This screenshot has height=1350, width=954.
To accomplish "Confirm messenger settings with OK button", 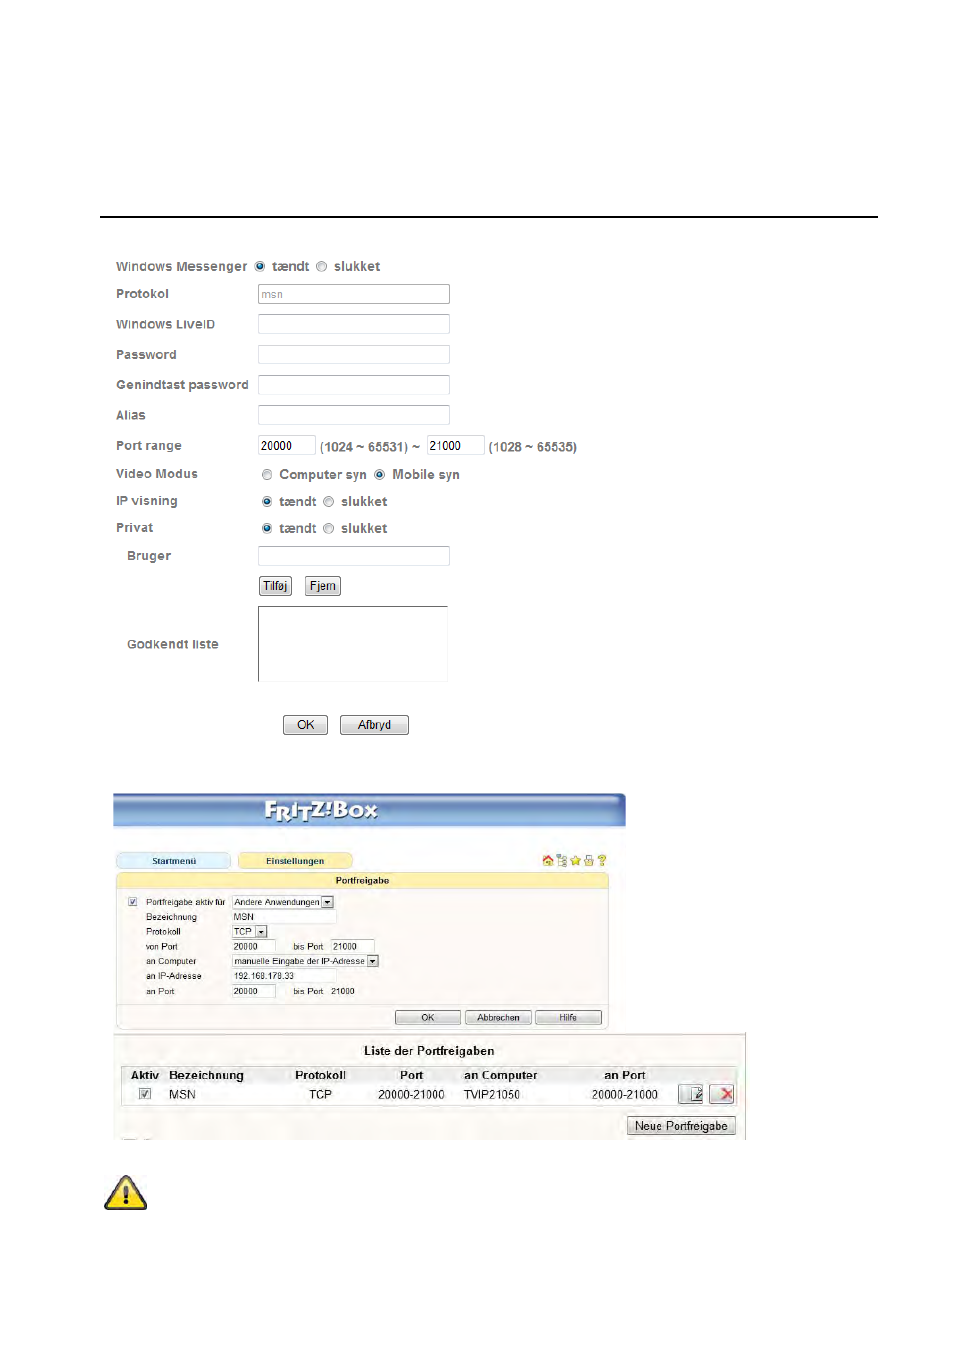I will [x=305, y=725].
